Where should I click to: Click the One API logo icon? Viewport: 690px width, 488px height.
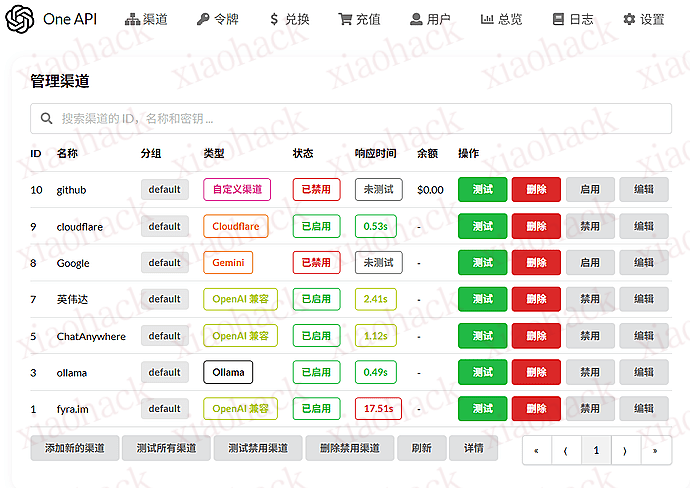coord(19,19)
